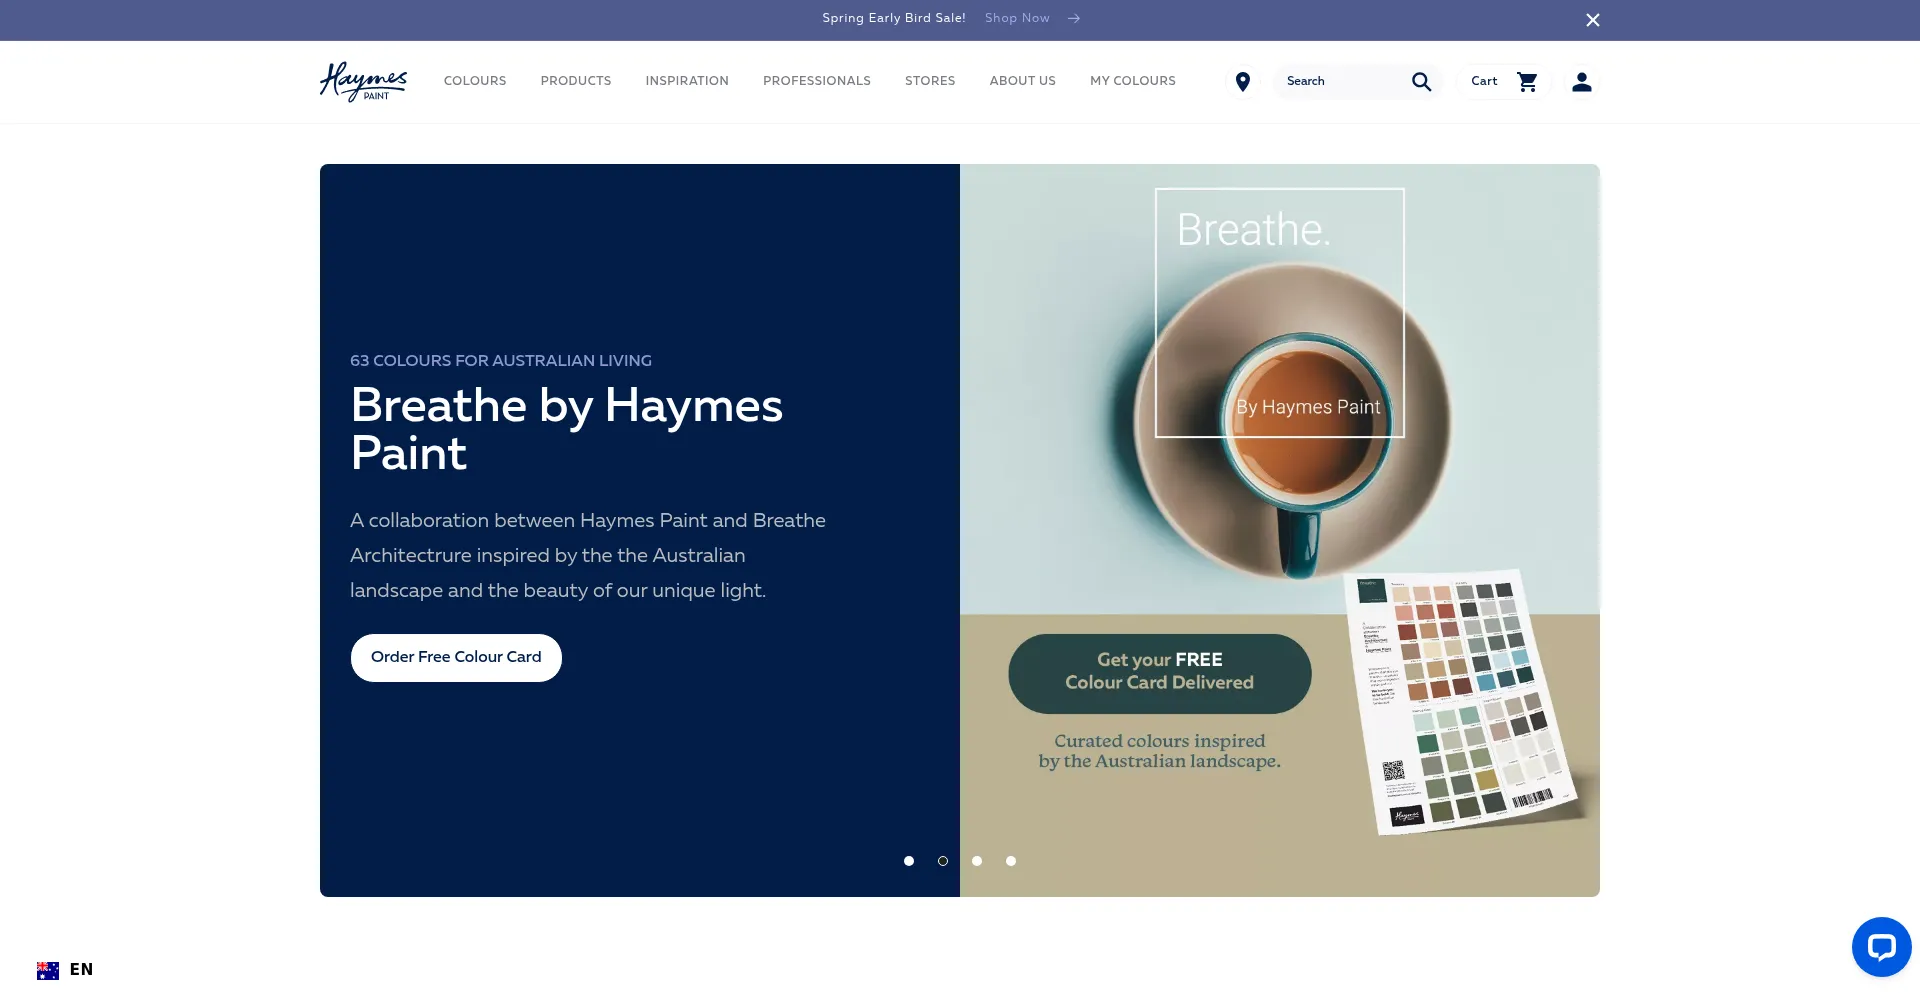Open the Products menu
Image resolution: width=1920 pixels, height=993 pixels.
[x=576, y=81]
